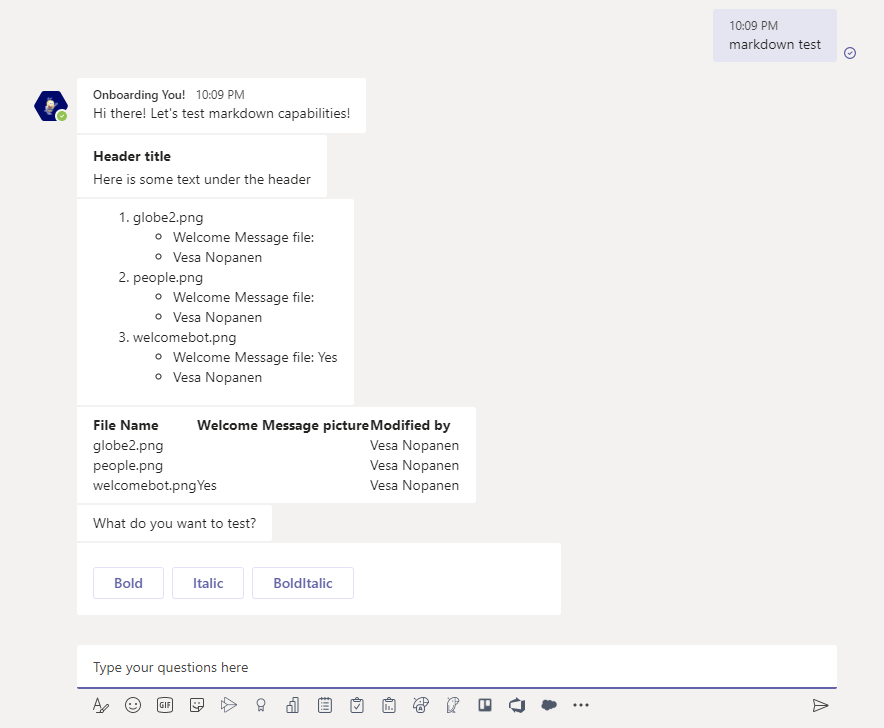The width and height of the screenshot is (884, 728).
Task: Send the message with arrow icon
Action: [x=820, y=705]
